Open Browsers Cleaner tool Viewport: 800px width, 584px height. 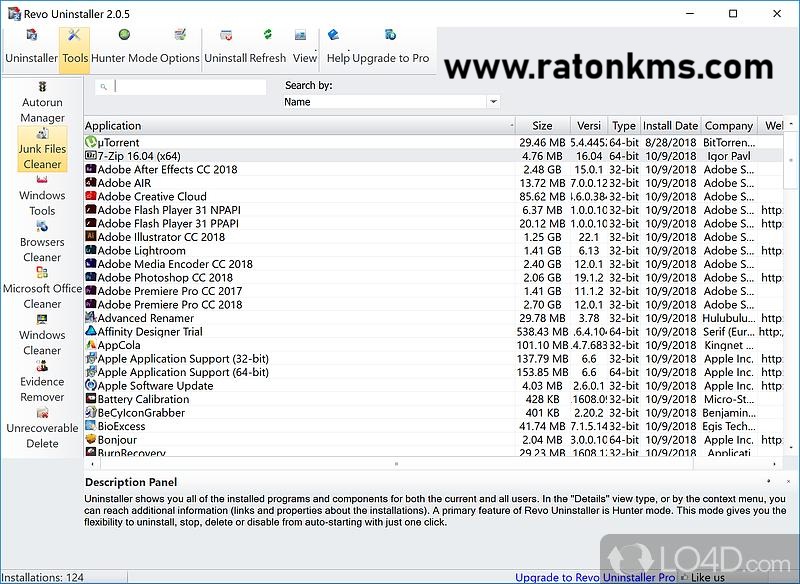42,242
